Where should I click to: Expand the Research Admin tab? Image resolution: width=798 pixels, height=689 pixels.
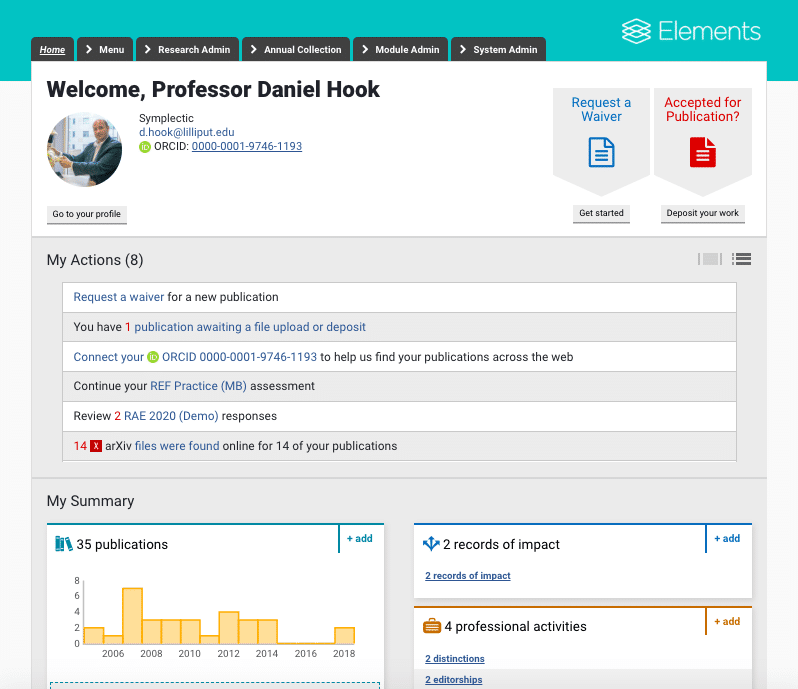click(186, 49)
